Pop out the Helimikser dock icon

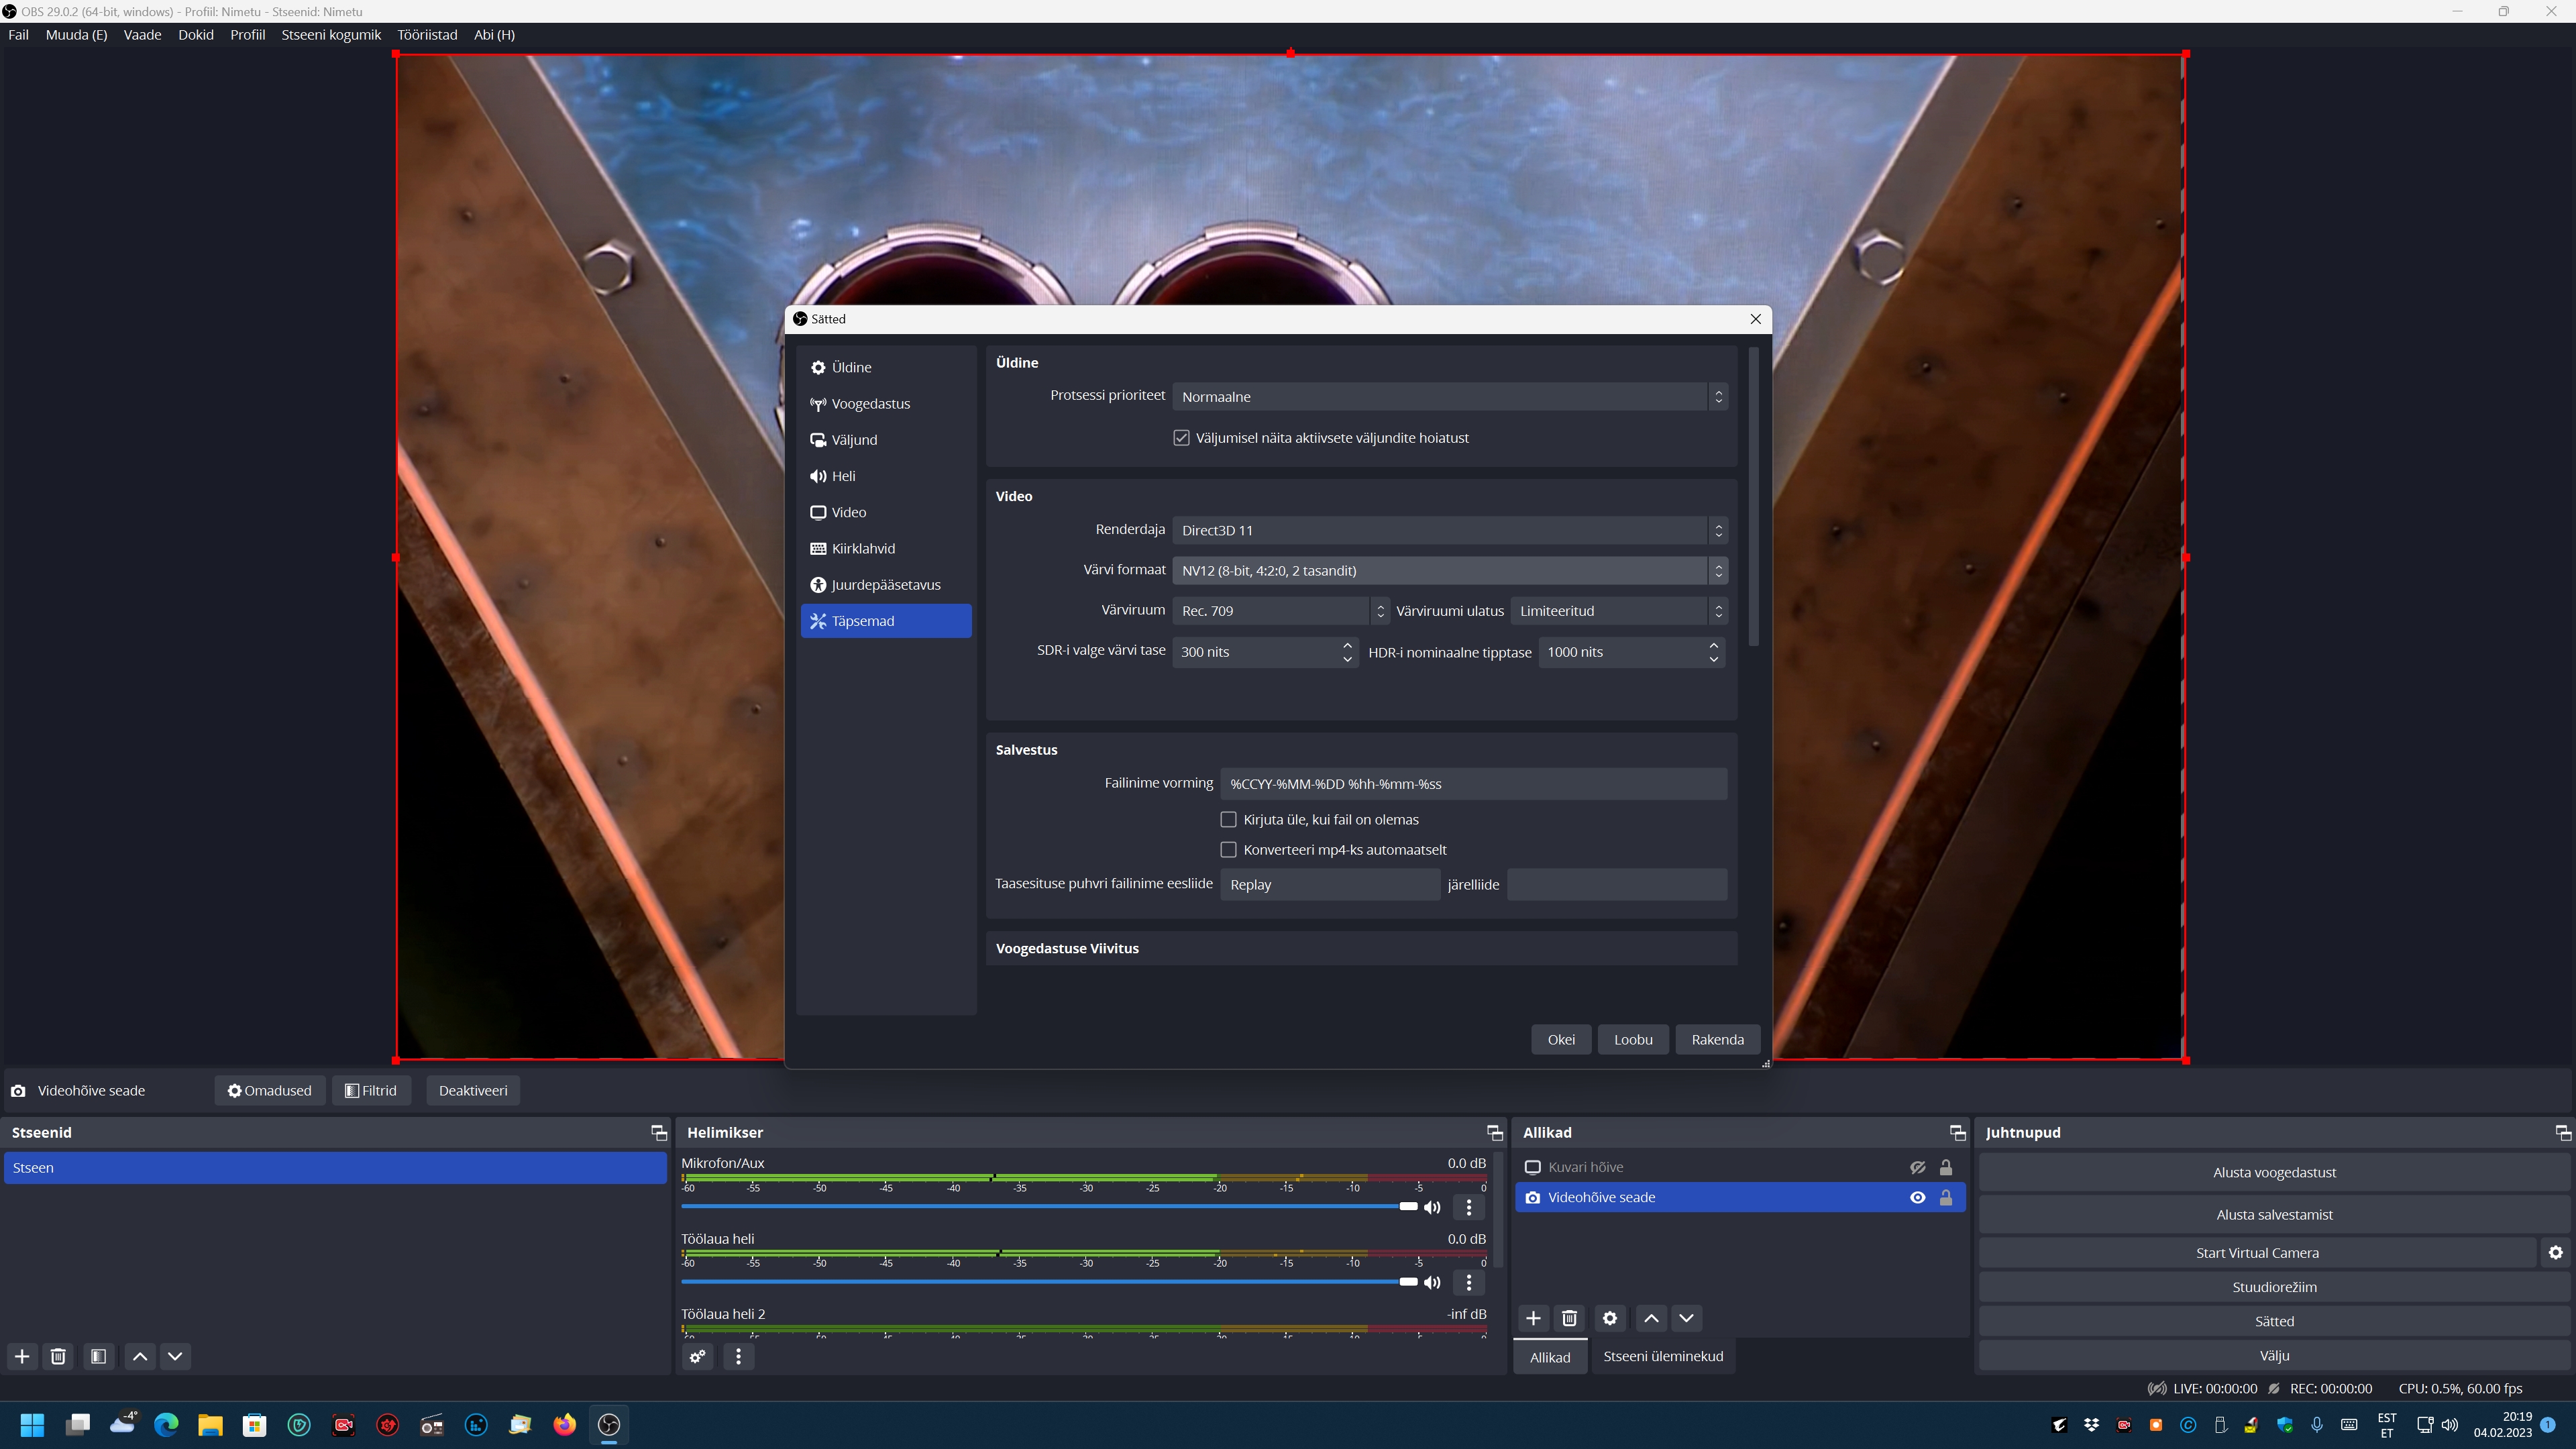pos(1494,1132)
